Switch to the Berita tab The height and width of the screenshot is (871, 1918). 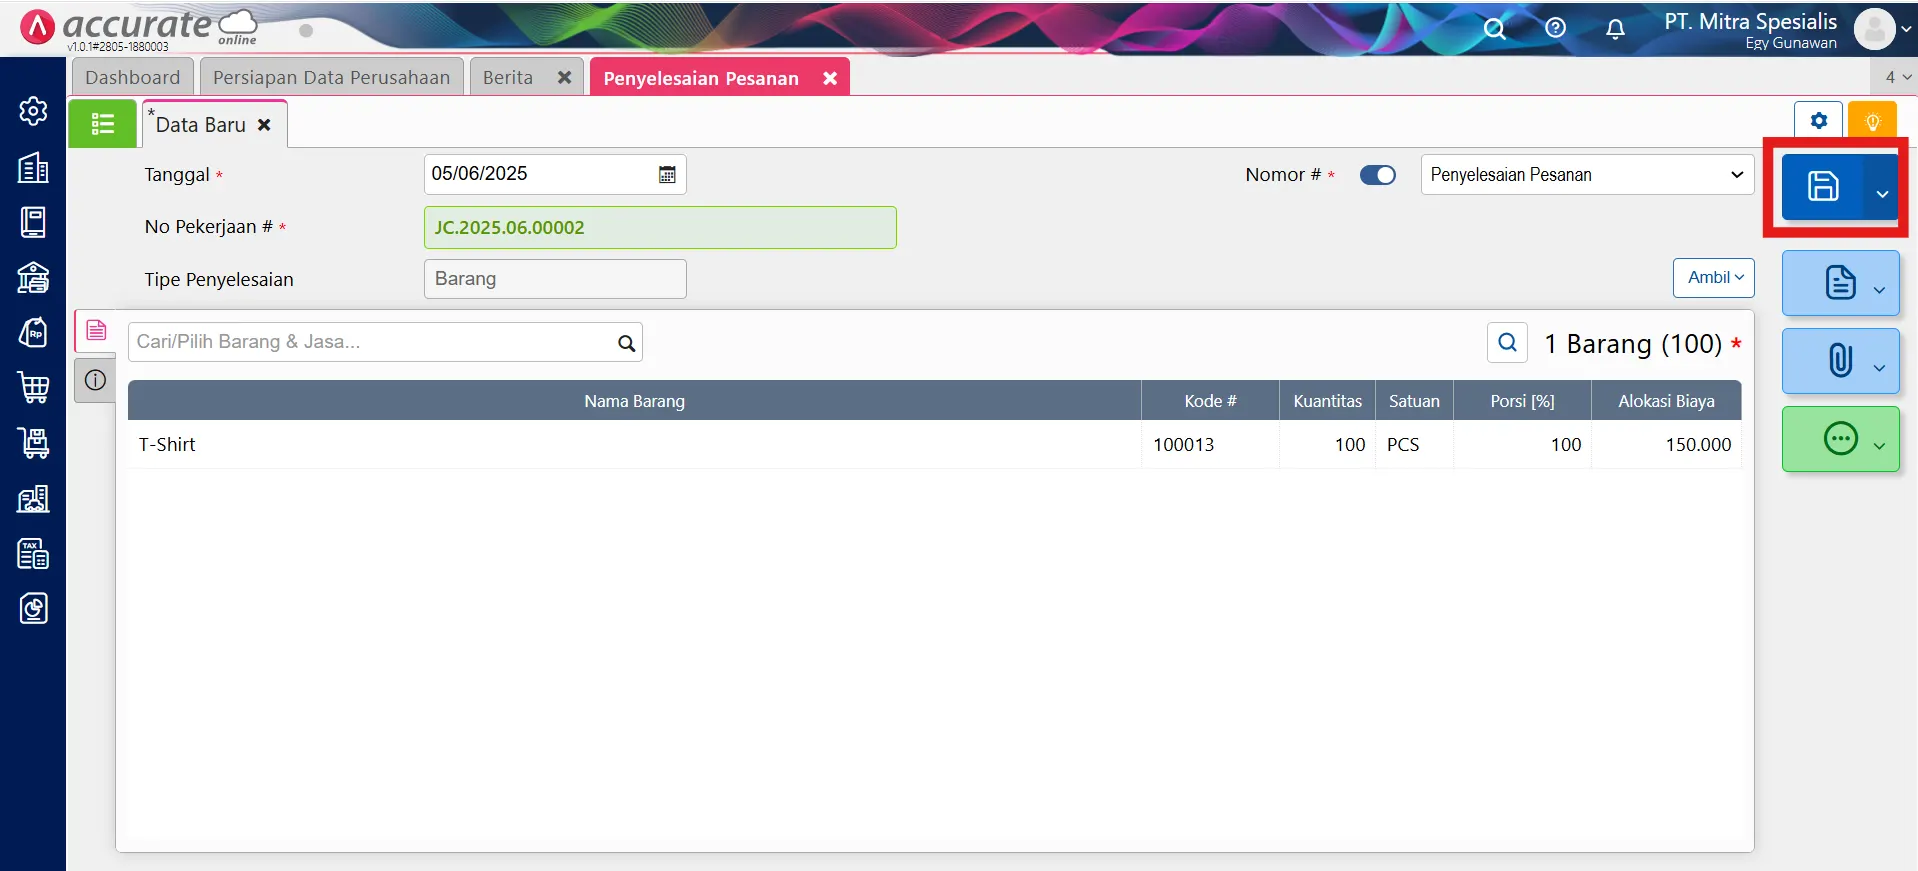pos(508,78)
